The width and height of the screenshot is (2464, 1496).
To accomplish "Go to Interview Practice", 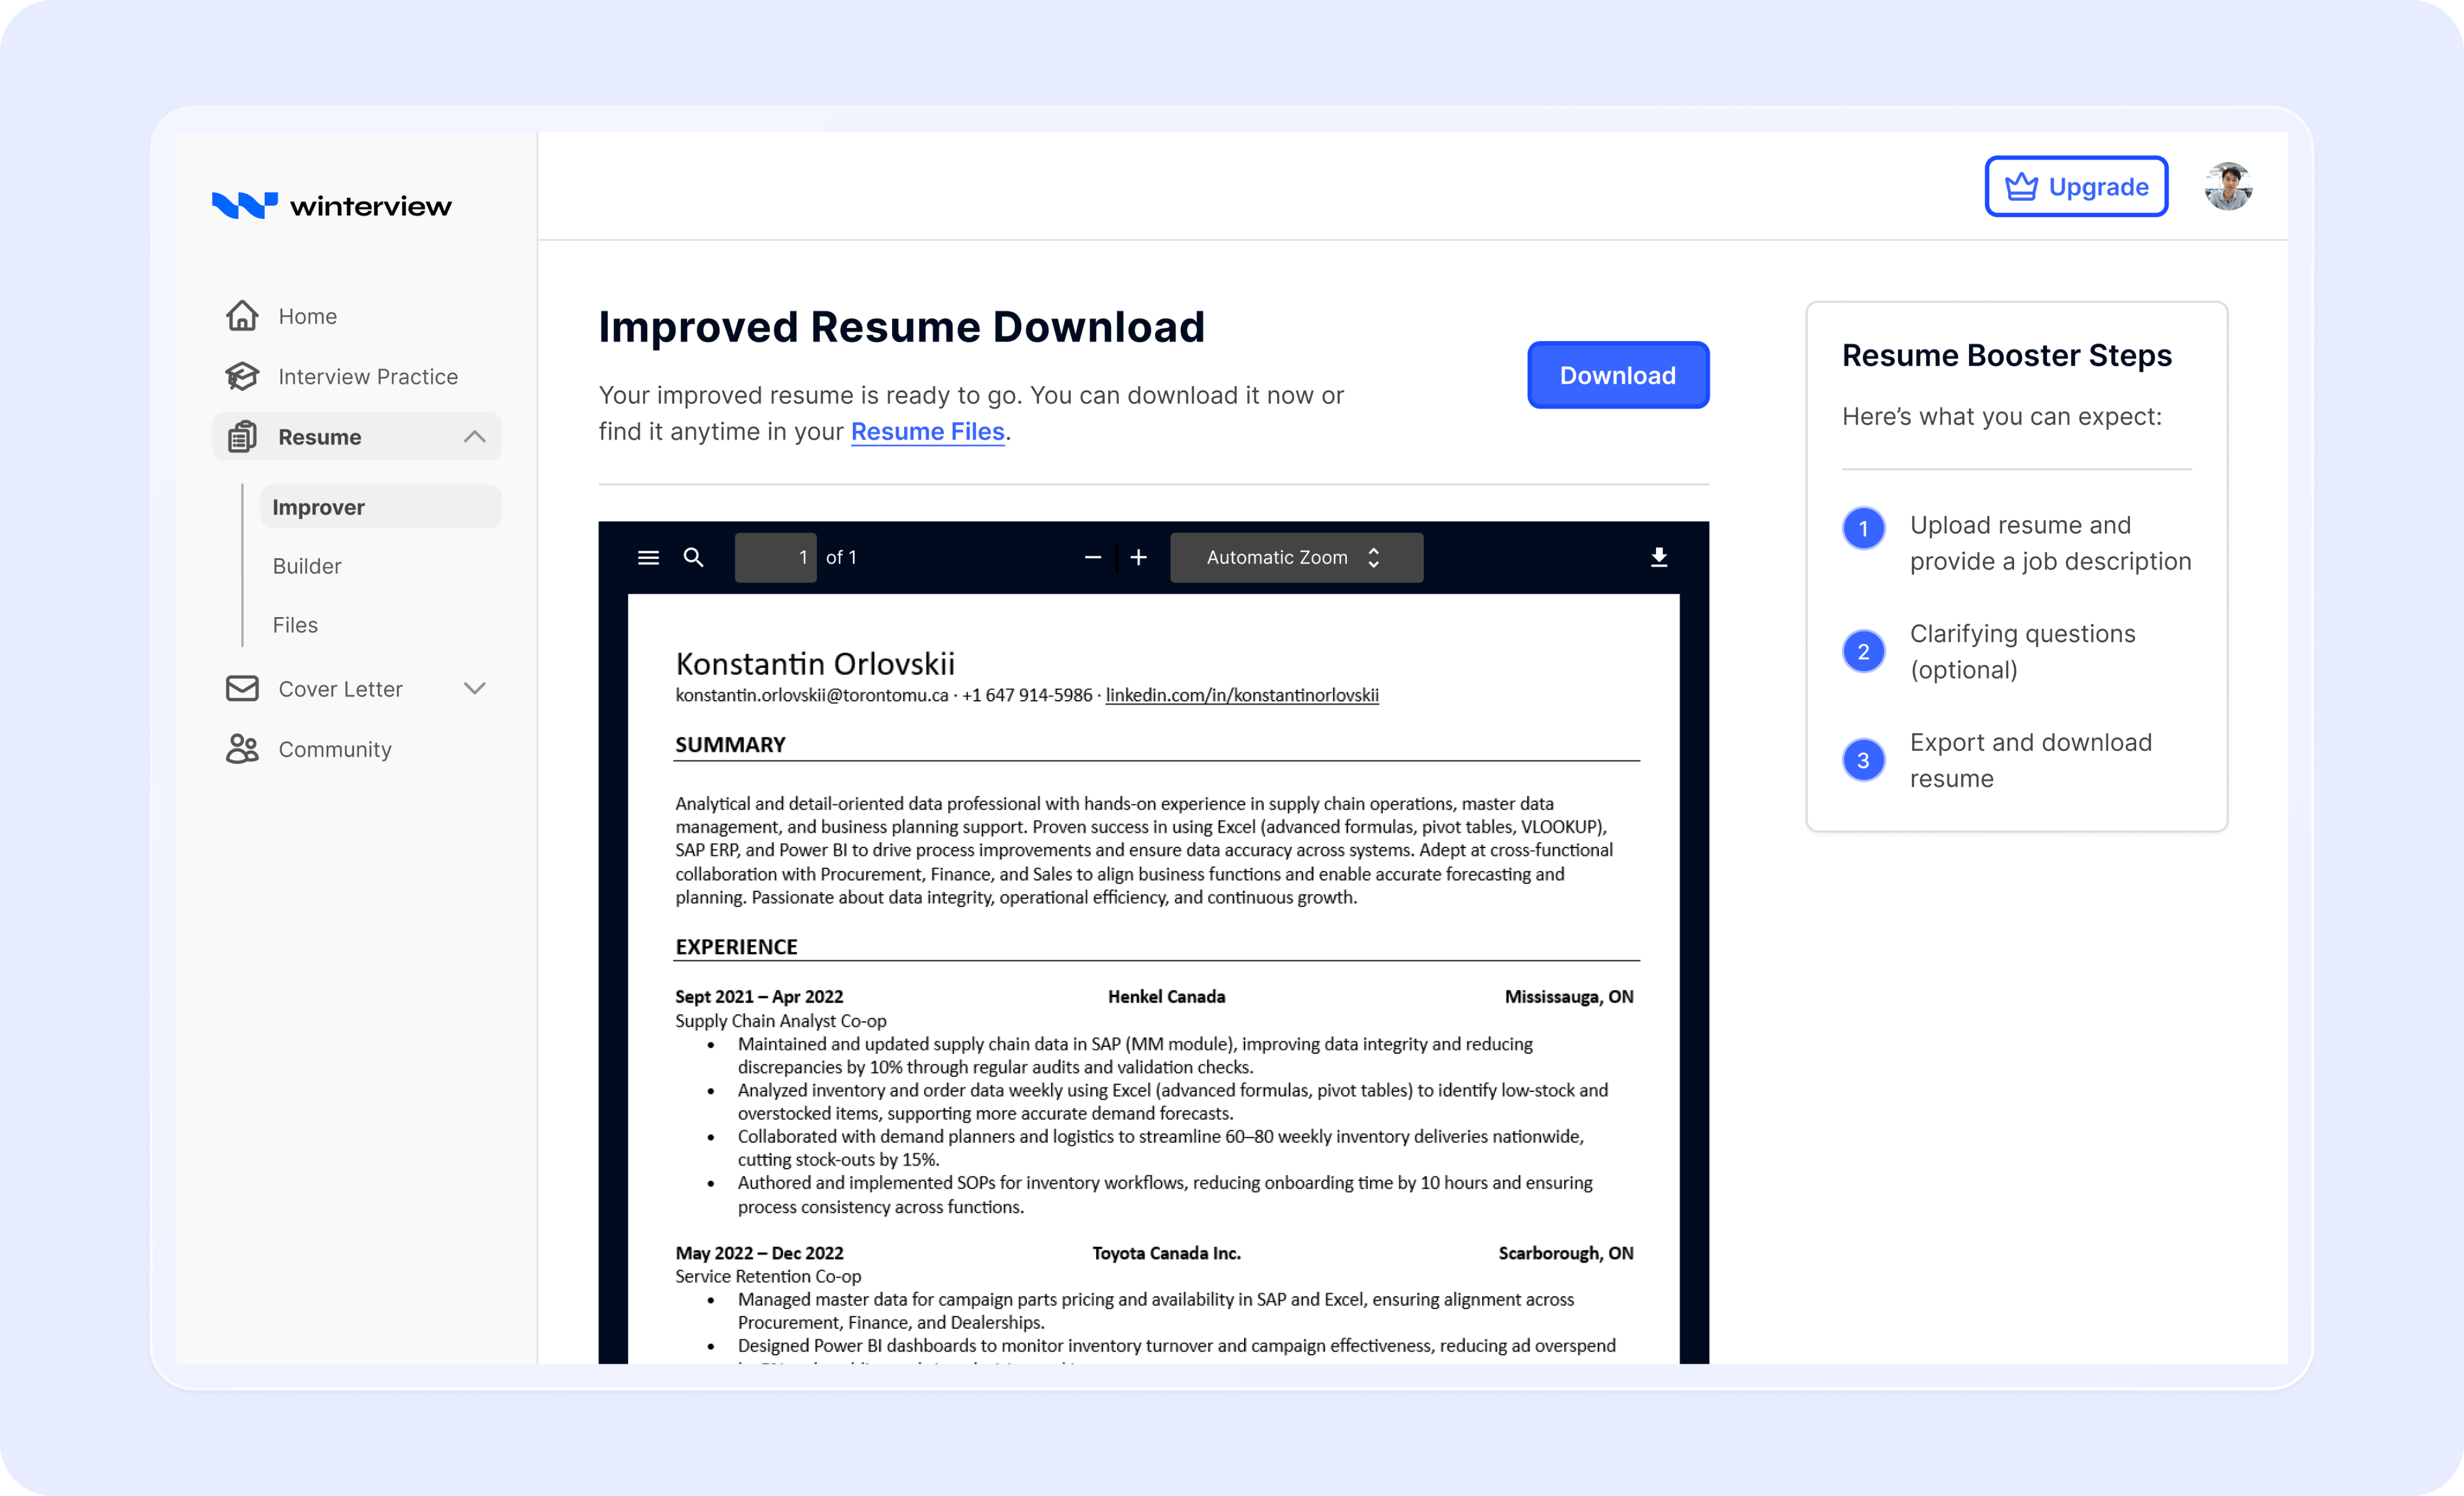I will pos(357,376).
